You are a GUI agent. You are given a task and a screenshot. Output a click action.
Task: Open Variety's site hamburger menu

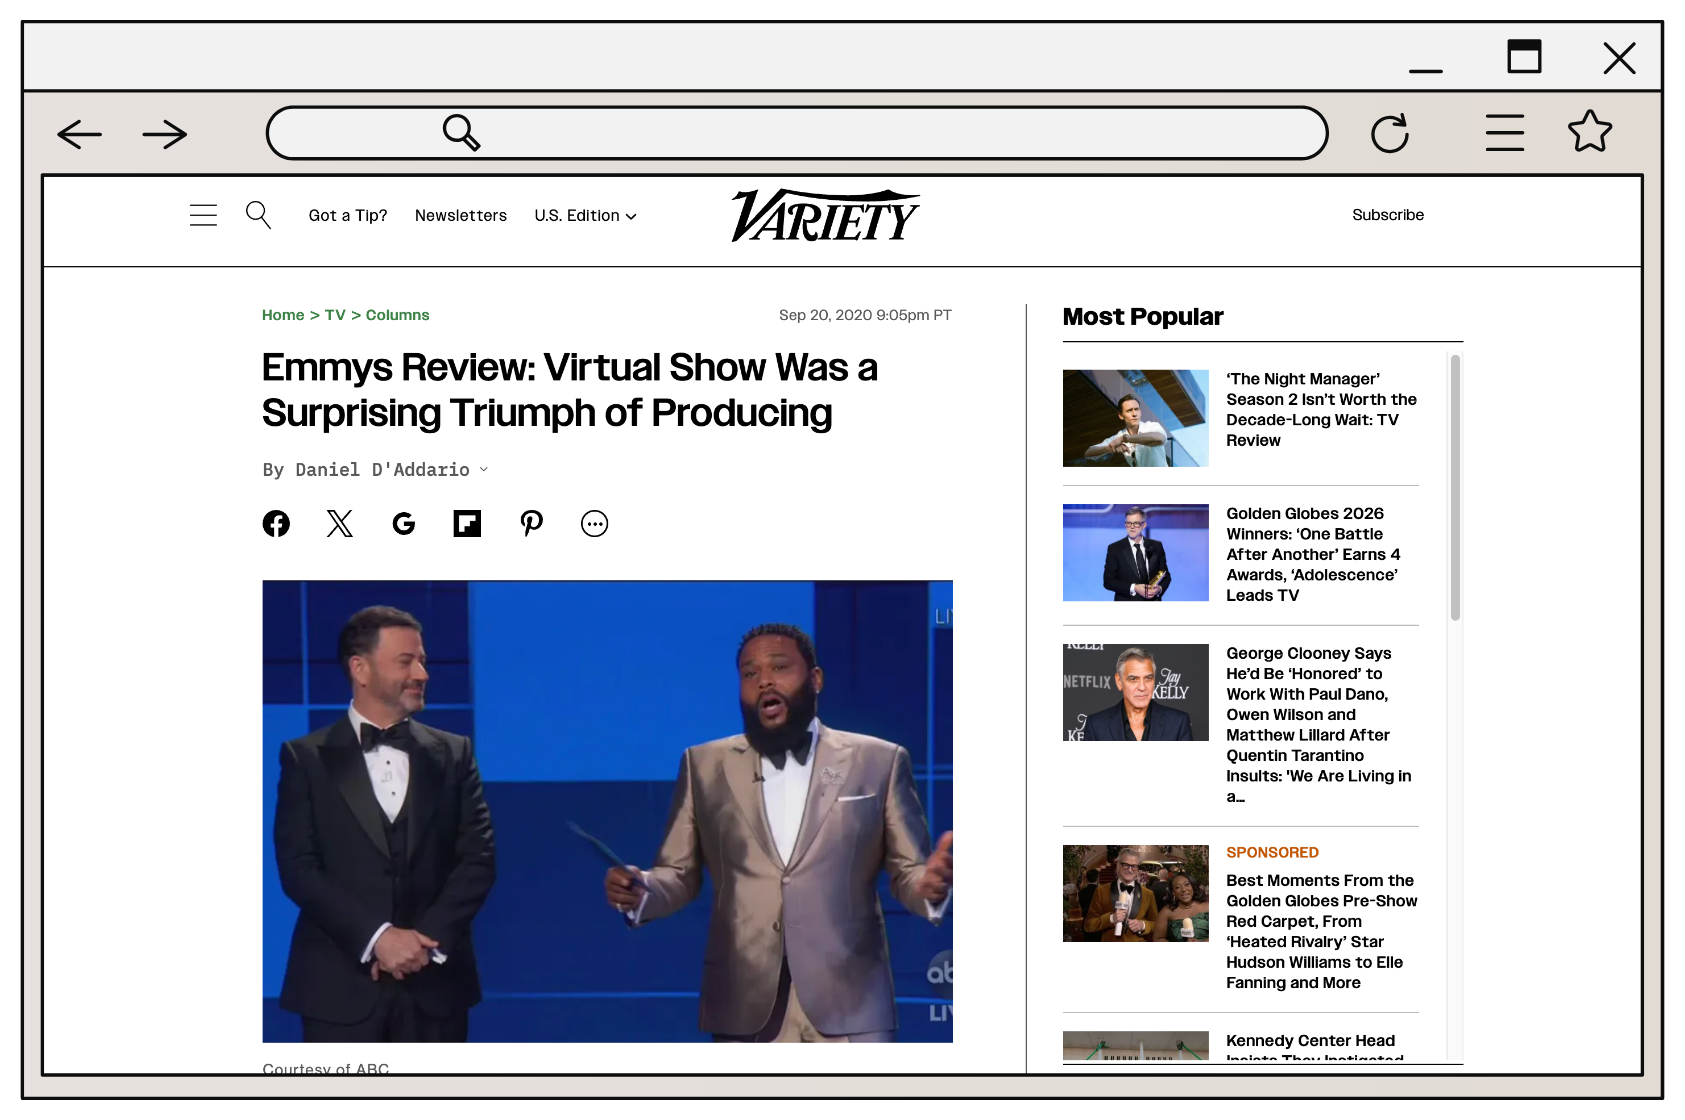coord(203,215)
